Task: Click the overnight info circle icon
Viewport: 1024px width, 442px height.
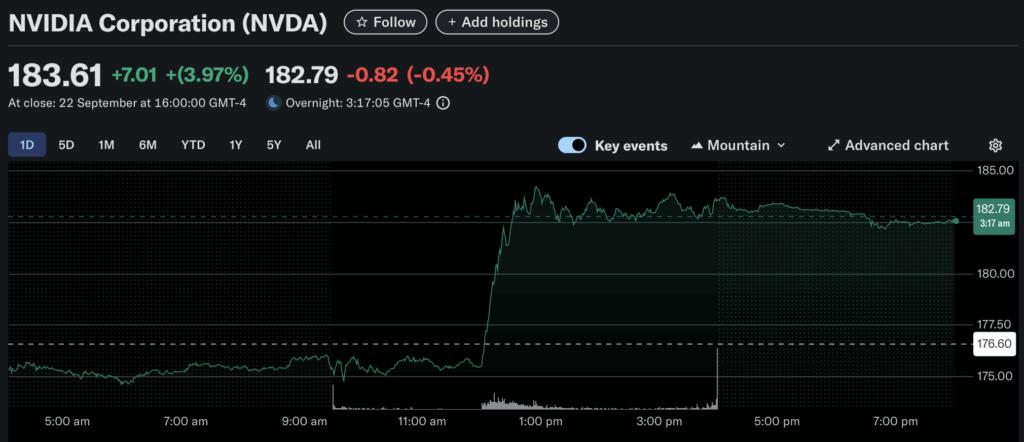Action: pos(443,102)
